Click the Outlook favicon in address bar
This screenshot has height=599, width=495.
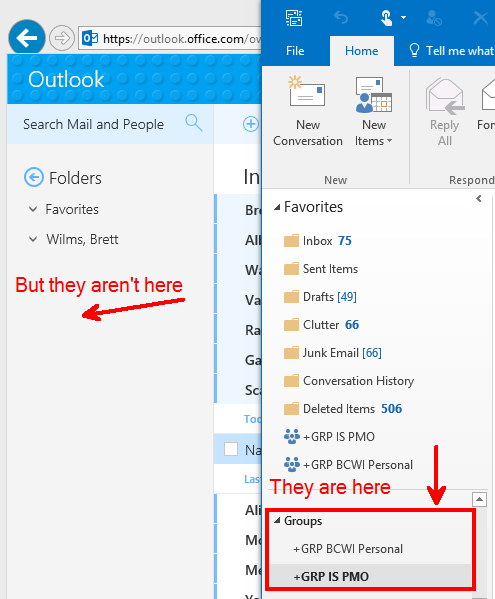[x=90, y=39]
